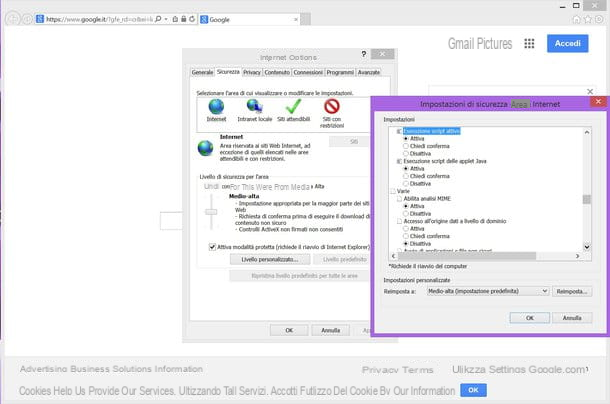
Task: Open the browser Tools gear icon
Action: [x=599, y=19]
